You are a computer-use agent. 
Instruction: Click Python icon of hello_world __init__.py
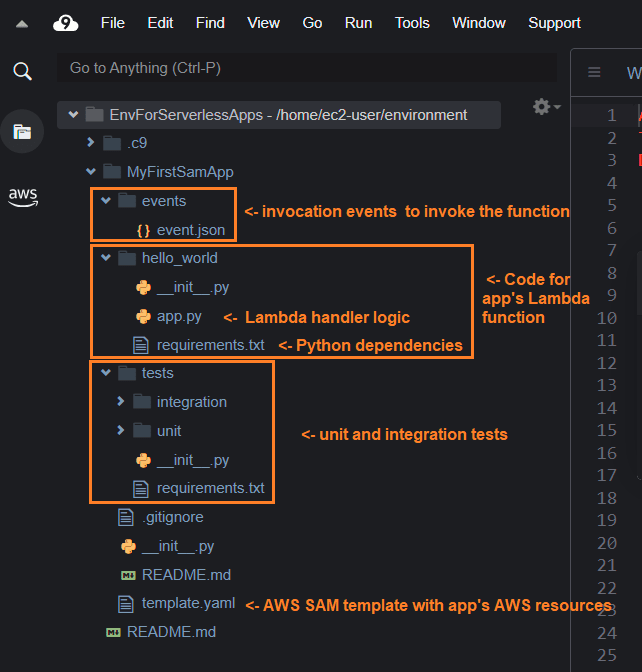pos(143,288)
